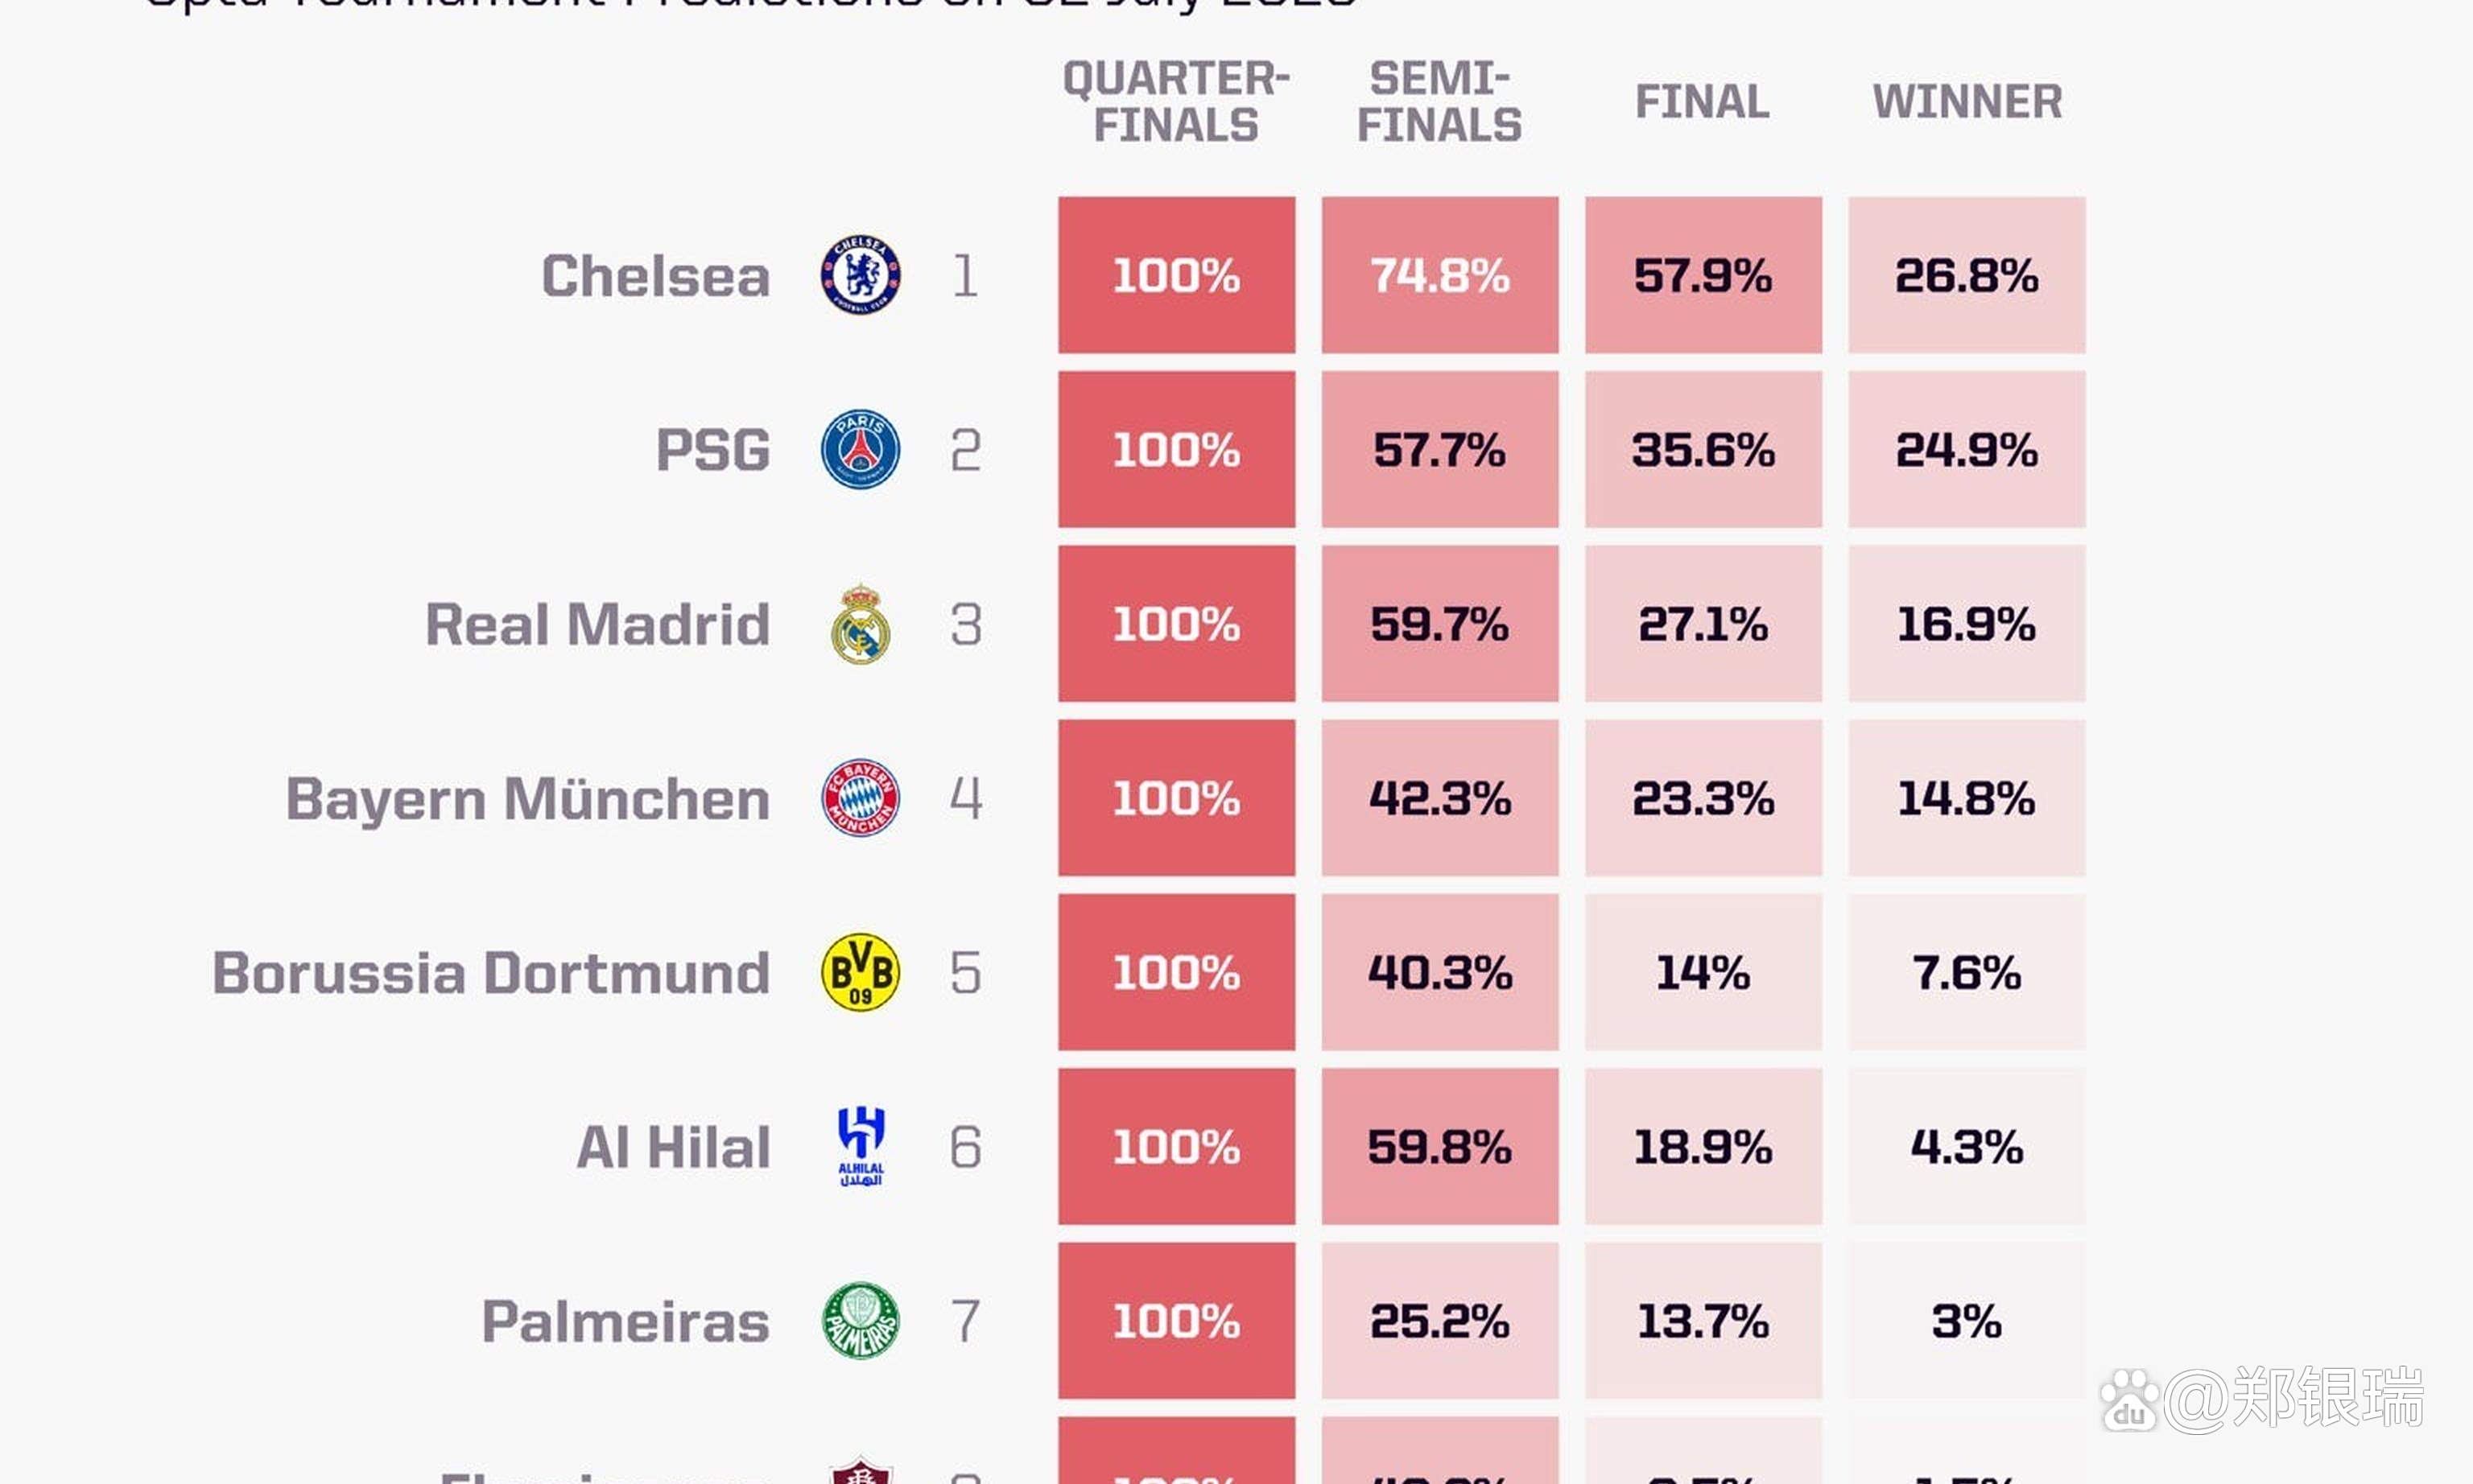Click Bayern München's 100% quarter-finals cell
This screenshot has height=1484, width=2473.
point(1176,798)
